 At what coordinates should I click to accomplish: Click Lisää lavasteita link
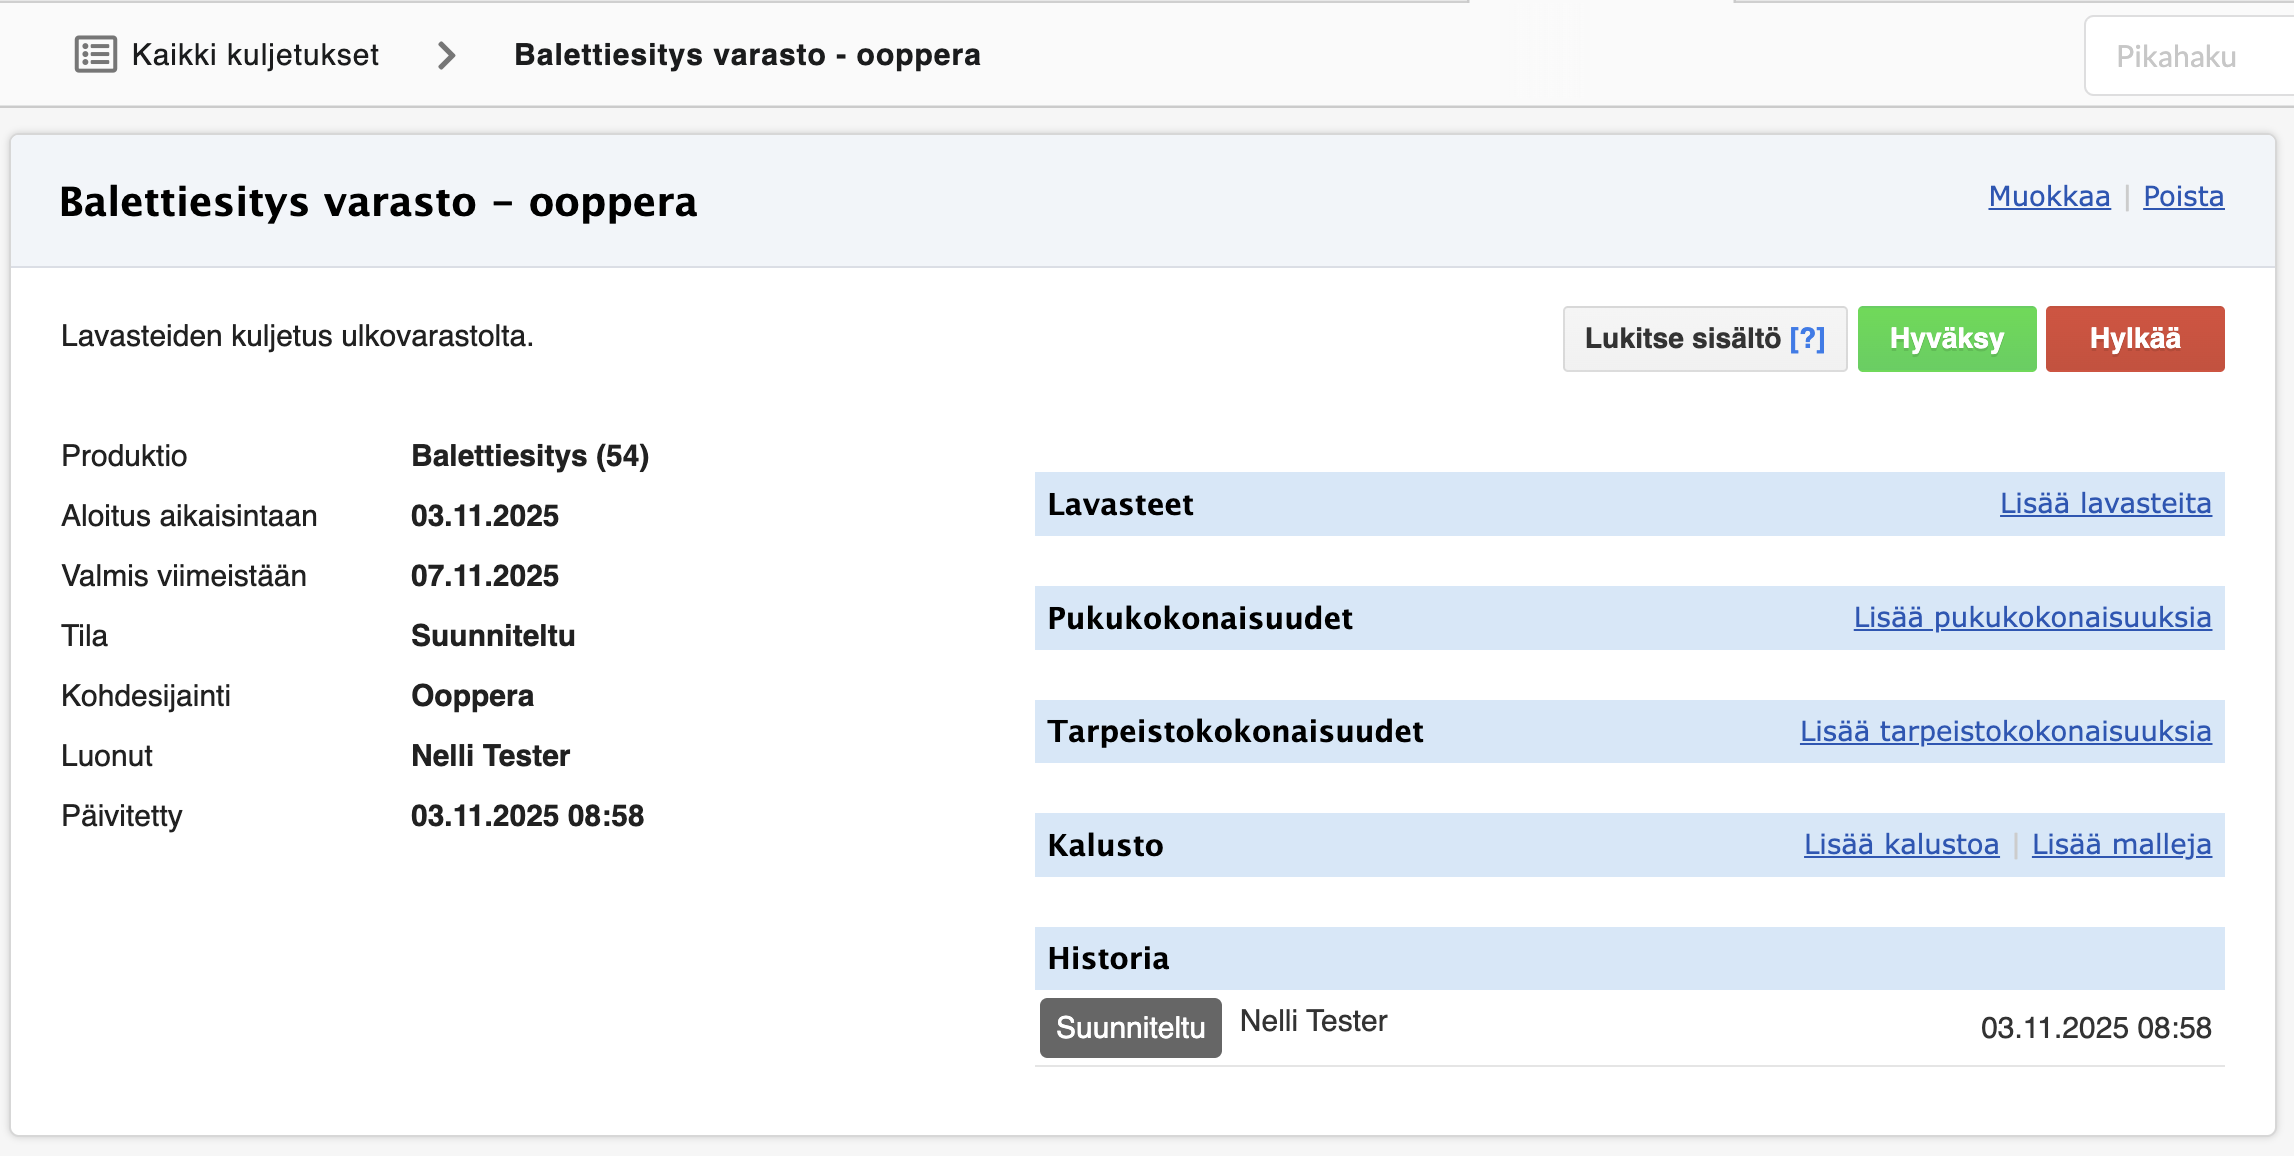(2105, 504)
